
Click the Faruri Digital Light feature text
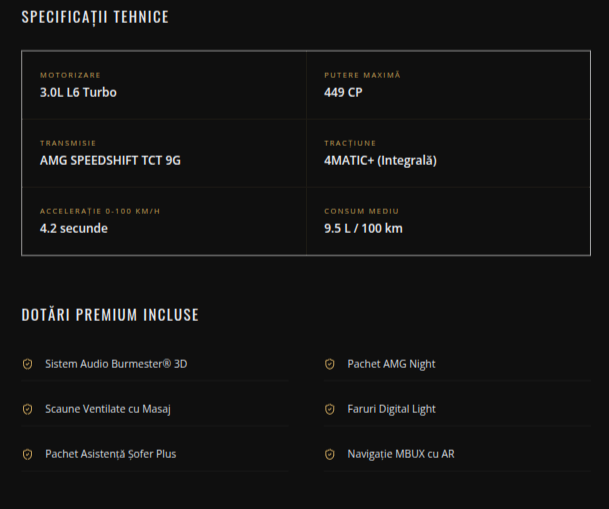[x=392, y=409]
